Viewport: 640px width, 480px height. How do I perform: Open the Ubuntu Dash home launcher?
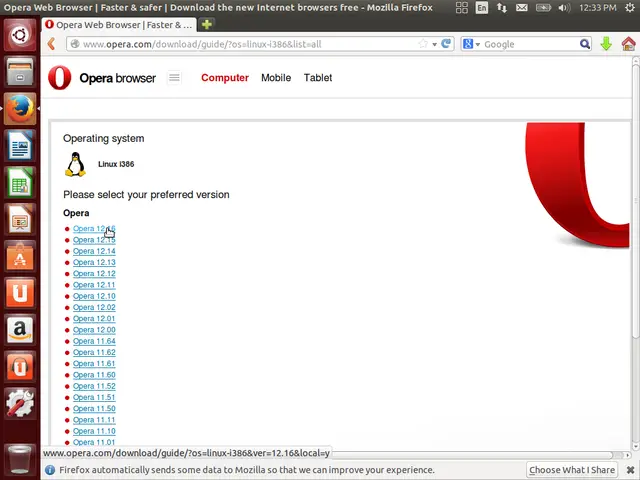20,35
